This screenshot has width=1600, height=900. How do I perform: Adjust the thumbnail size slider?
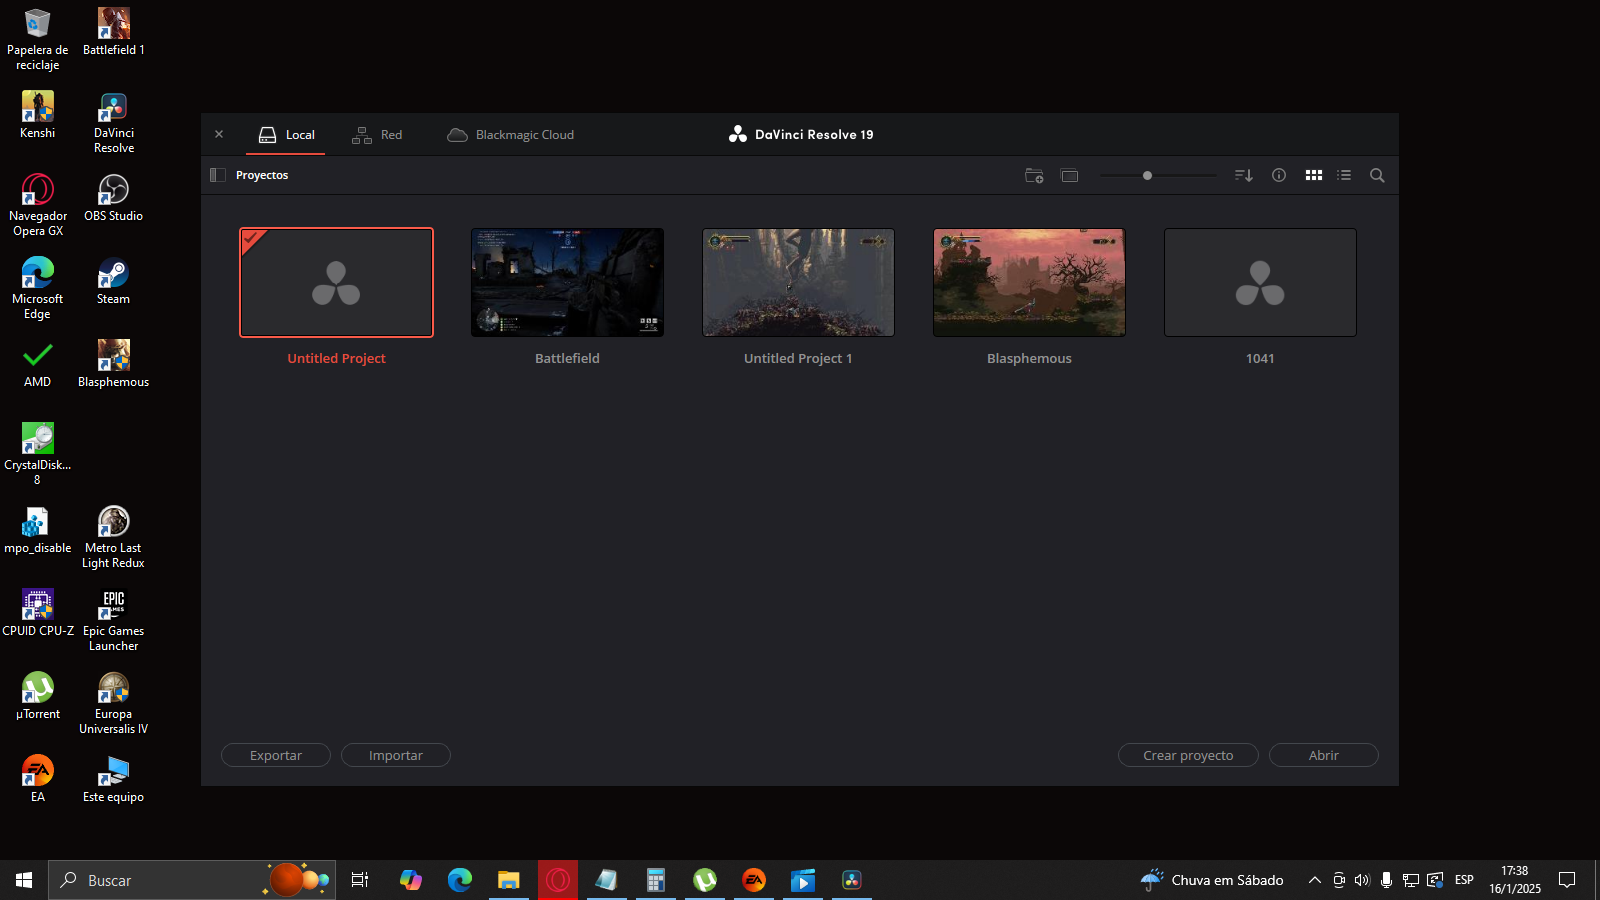[1147, 175]
